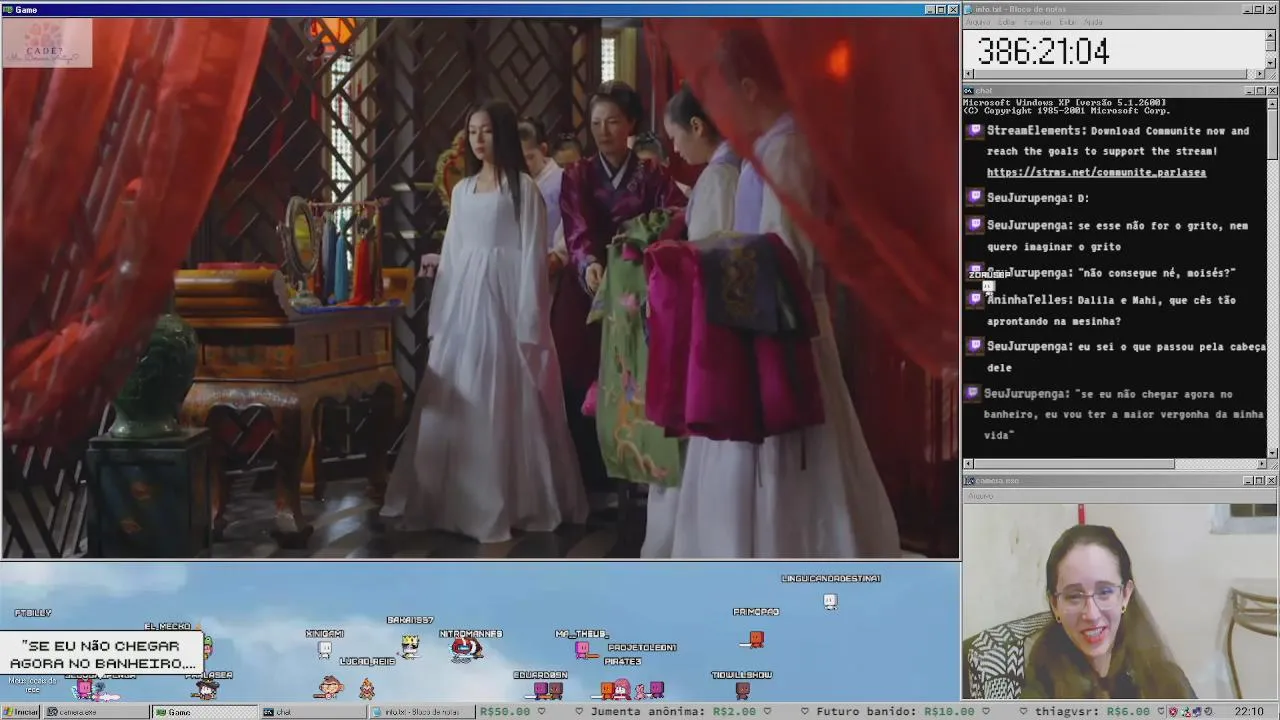Click the speech bubble 'SE EU NÃO CHEGAR AGORA NO BANHEIRO'
Image resolution: width=1280 pixels, height=720 pixels.
coord(102,654)
